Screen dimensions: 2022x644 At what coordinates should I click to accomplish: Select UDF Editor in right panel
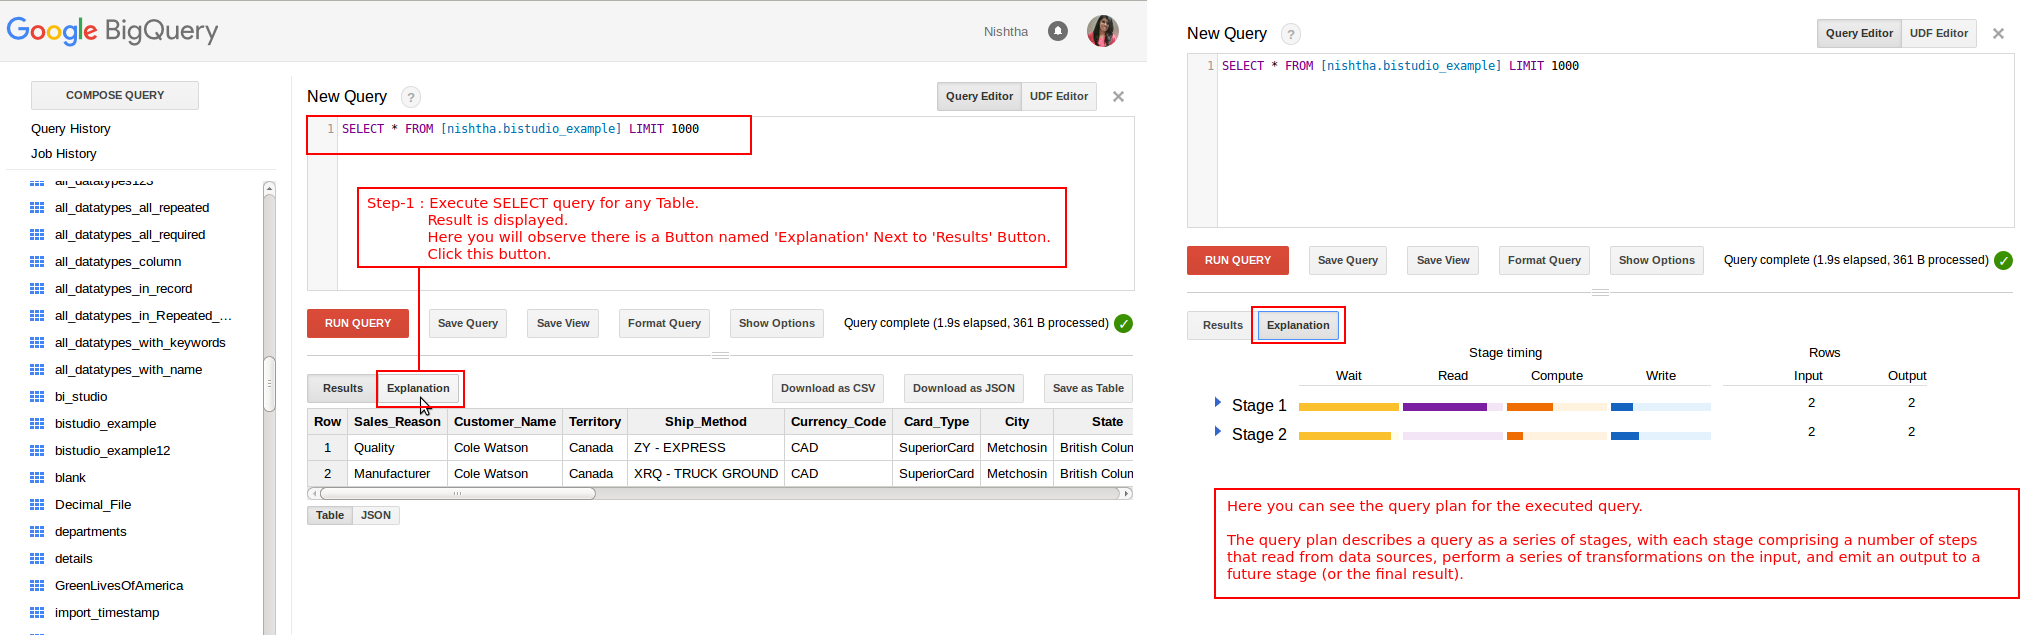point(1939,33)
